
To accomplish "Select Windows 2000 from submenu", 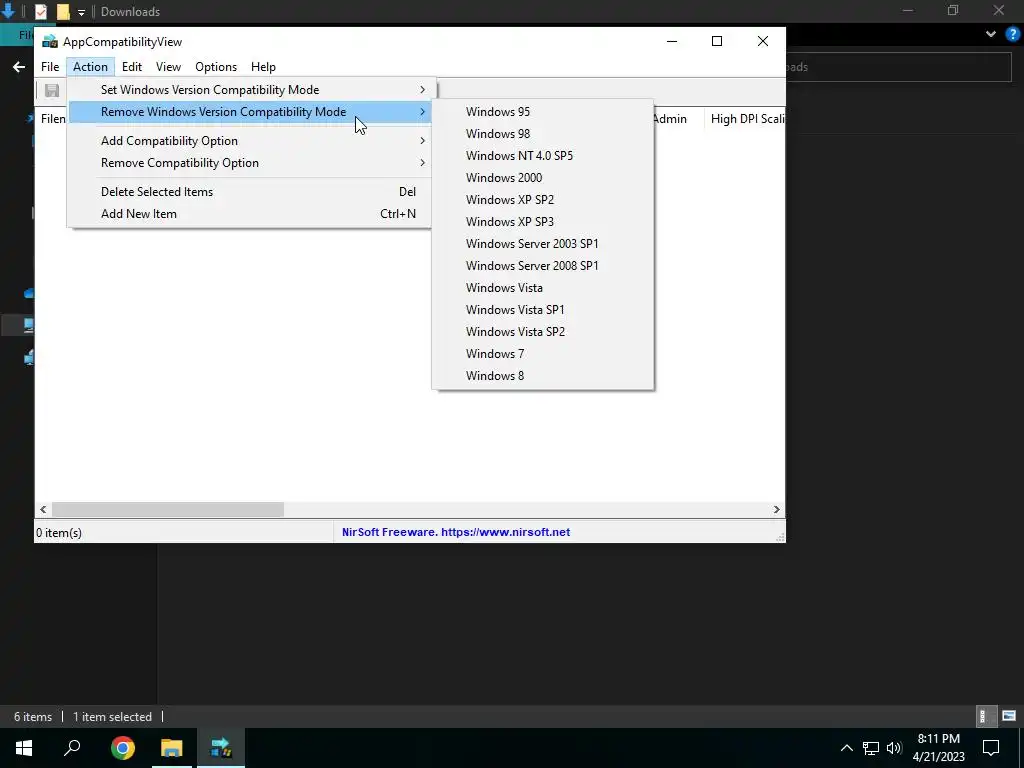I will (x=543, y=178).
